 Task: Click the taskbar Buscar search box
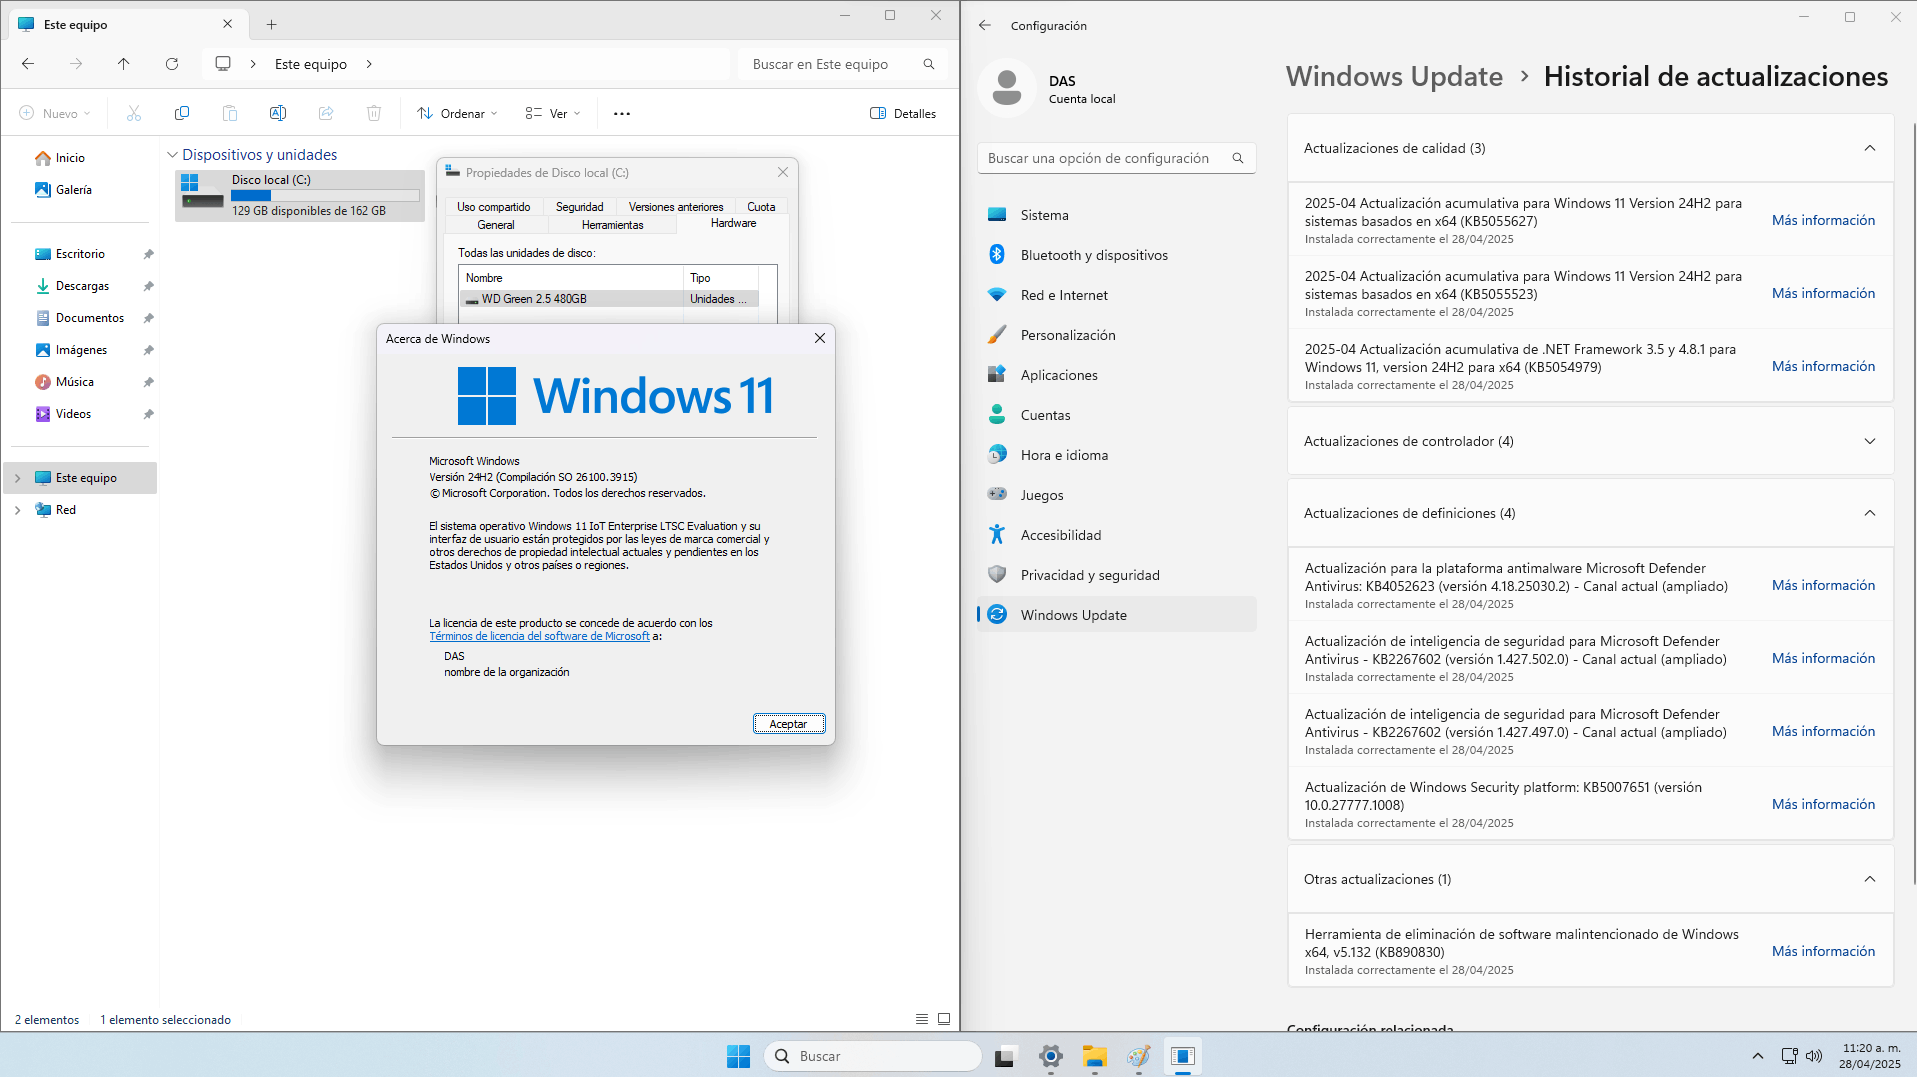873,1056
